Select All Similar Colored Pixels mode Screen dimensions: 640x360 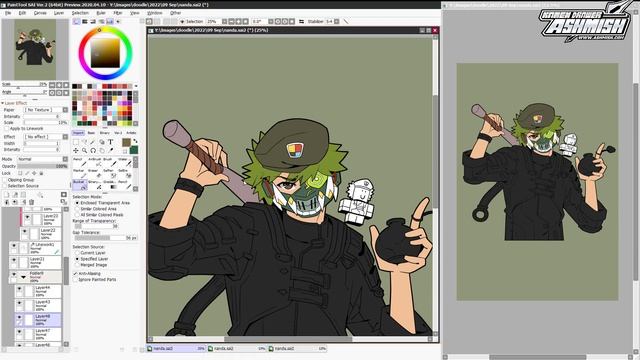(x=77, y=215)
